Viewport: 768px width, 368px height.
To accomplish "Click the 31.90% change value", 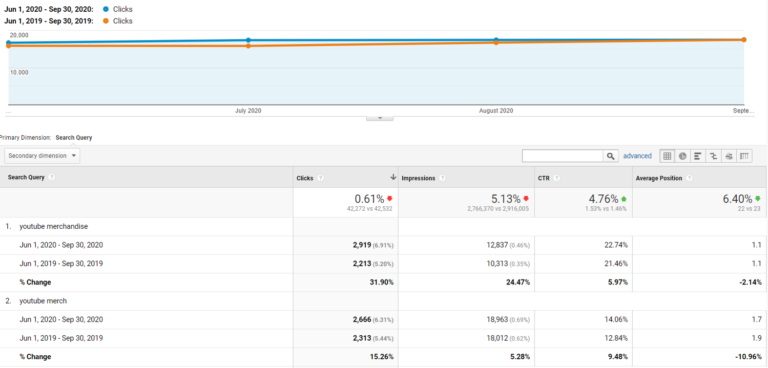I will [381, 282].
